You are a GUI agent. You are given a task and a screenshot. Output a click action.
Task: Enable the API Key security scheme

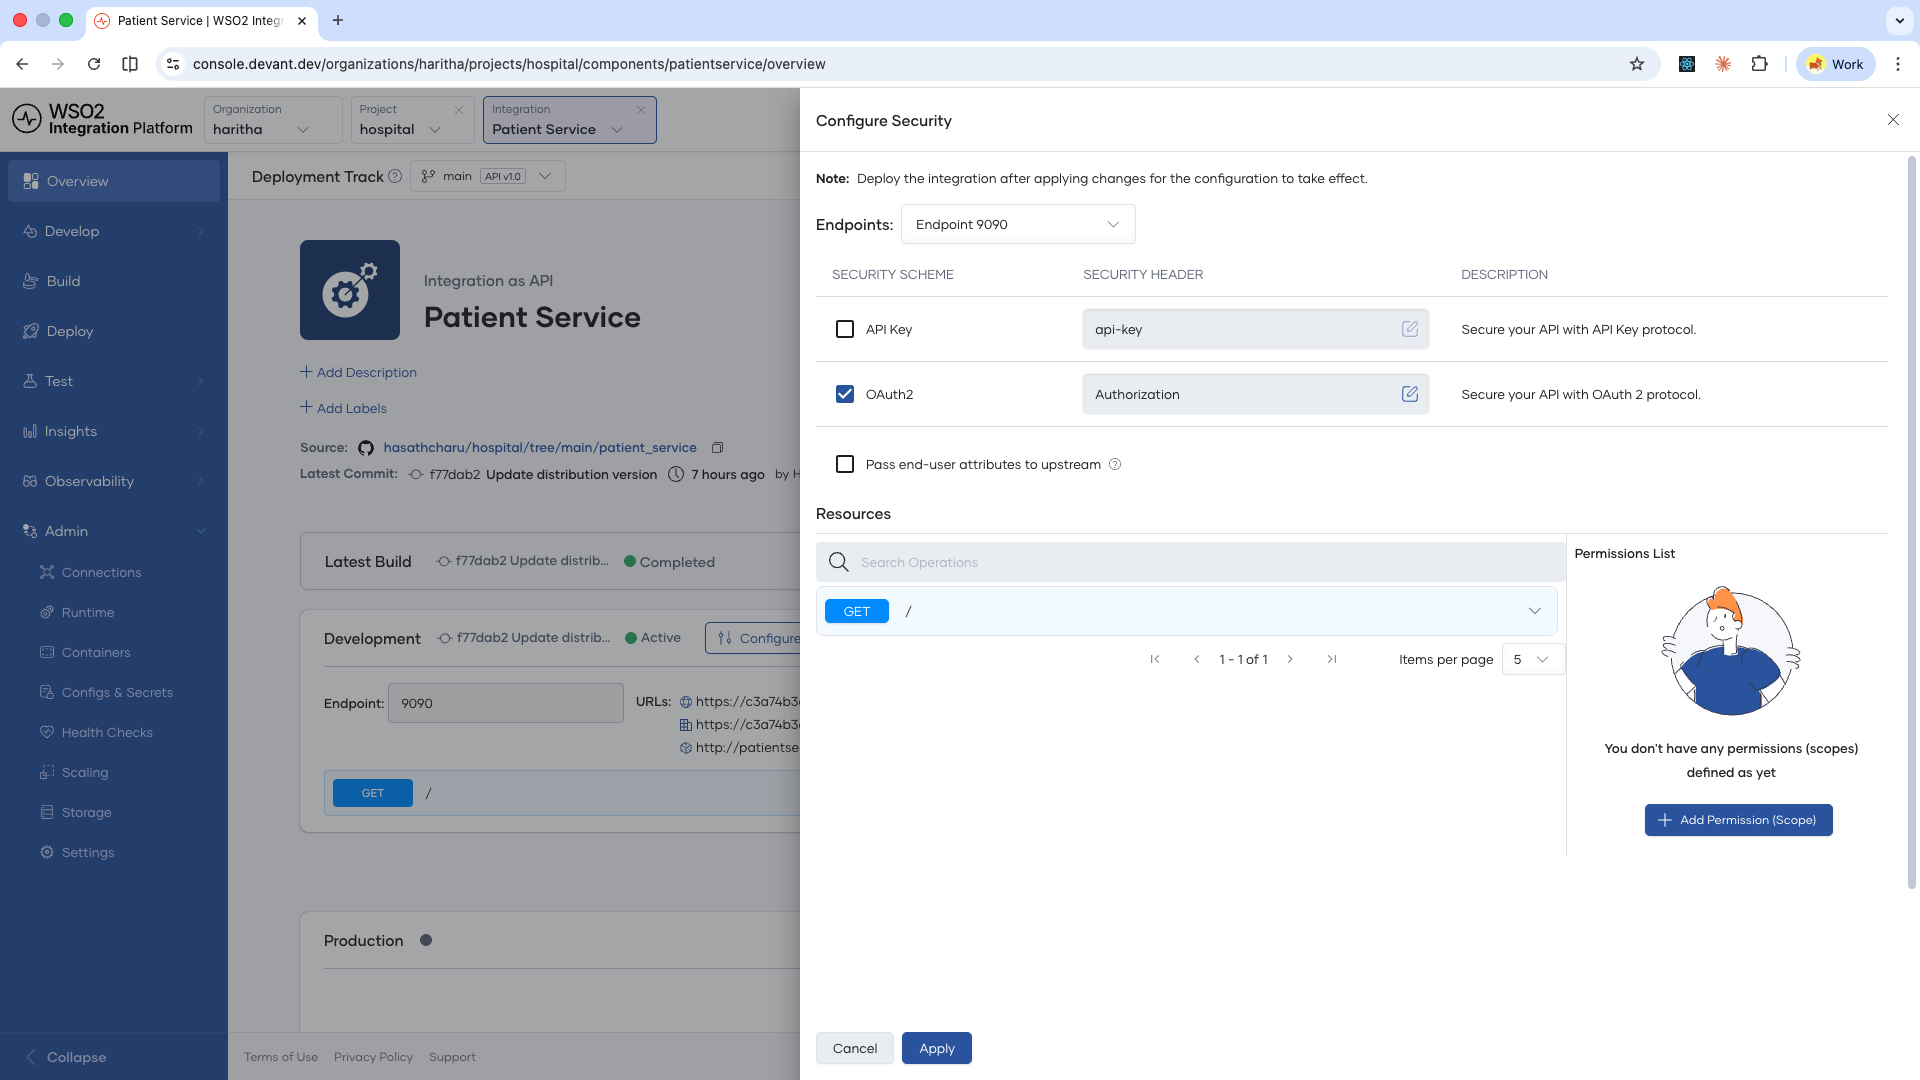[845, 329]
